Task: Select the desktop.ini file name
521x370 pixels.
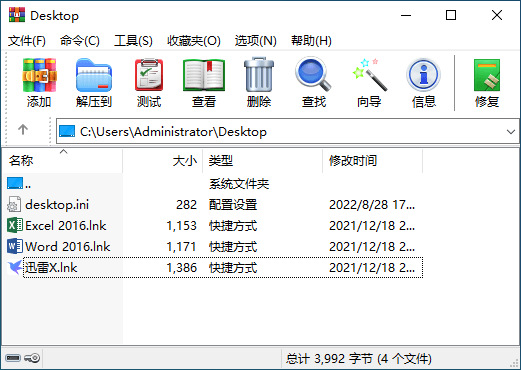Action: pos(57,205)
